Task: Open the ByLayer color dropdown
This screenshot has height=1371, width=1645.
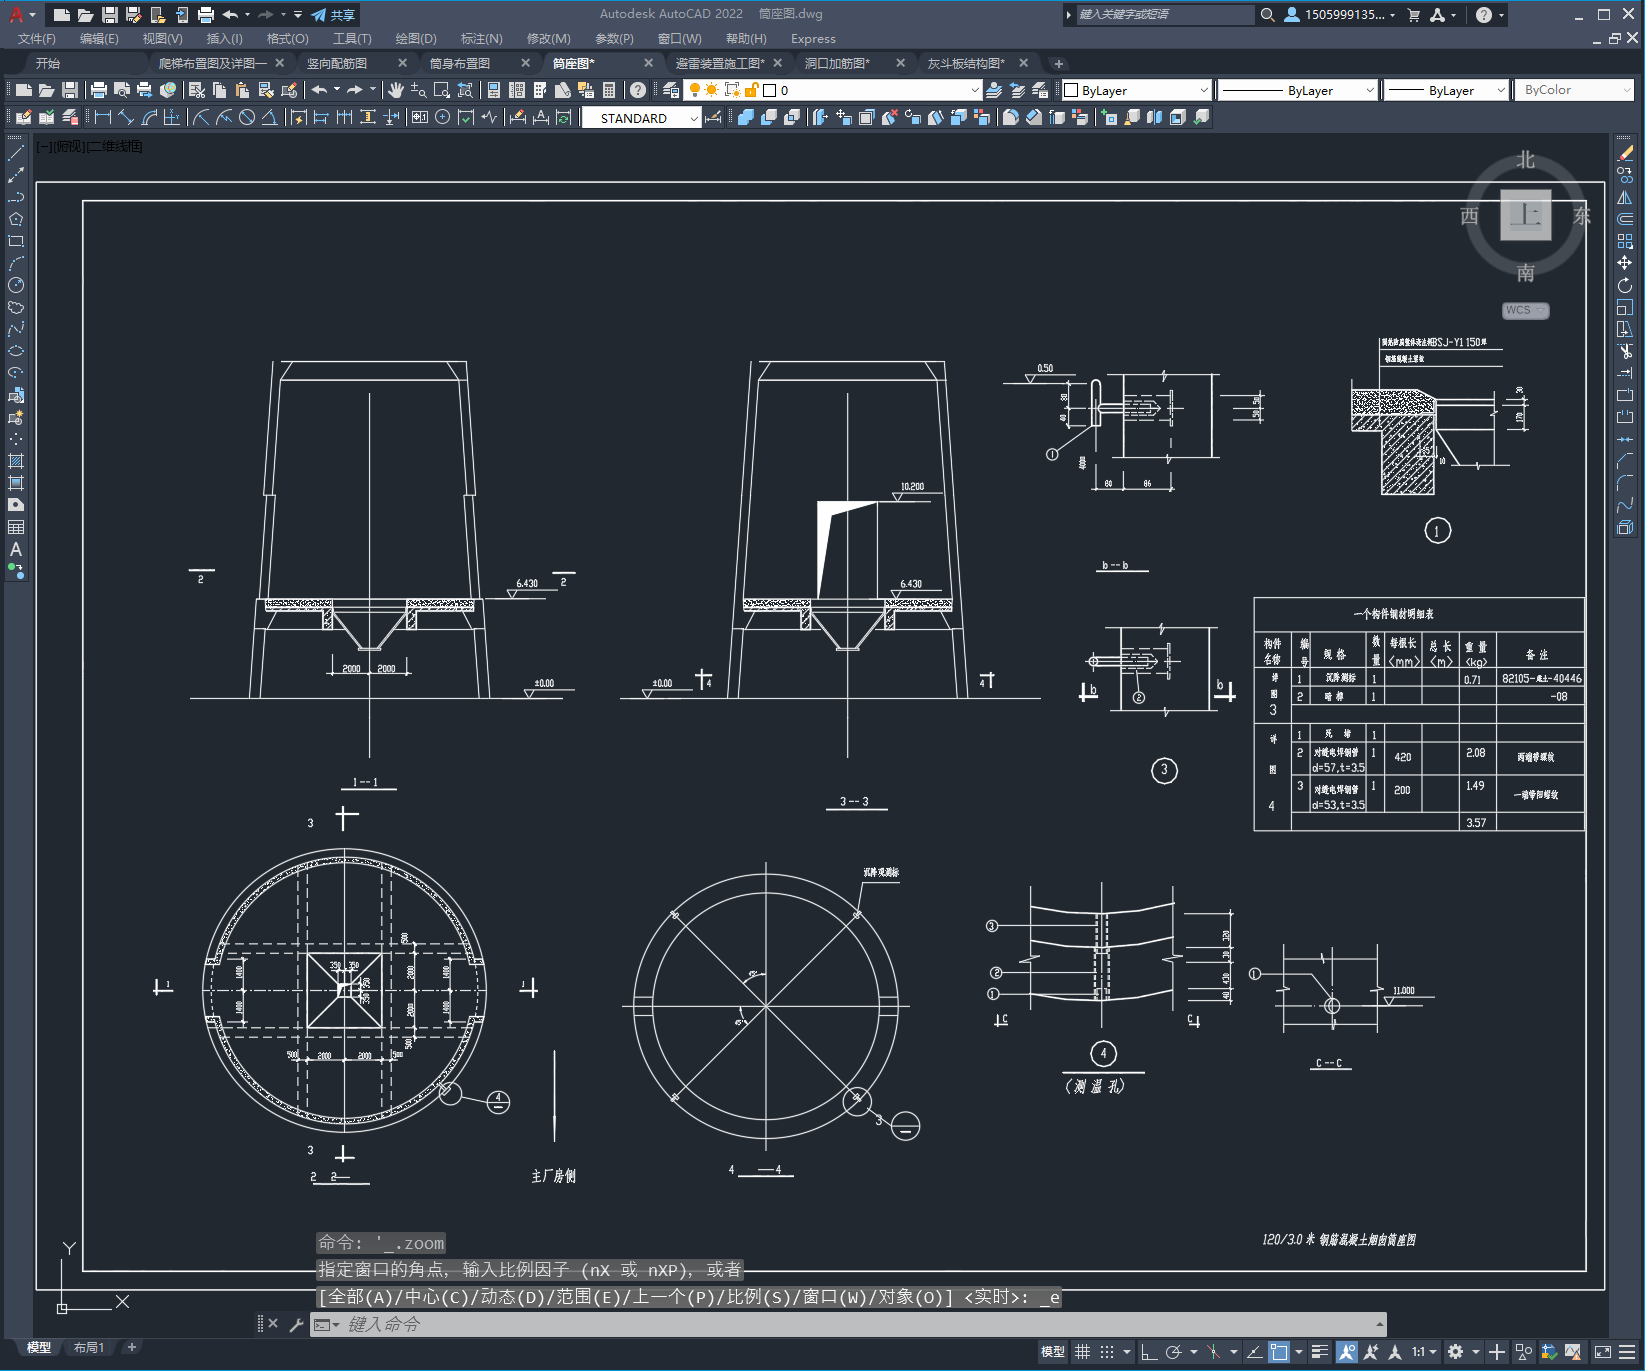Action: point(1136,90)
